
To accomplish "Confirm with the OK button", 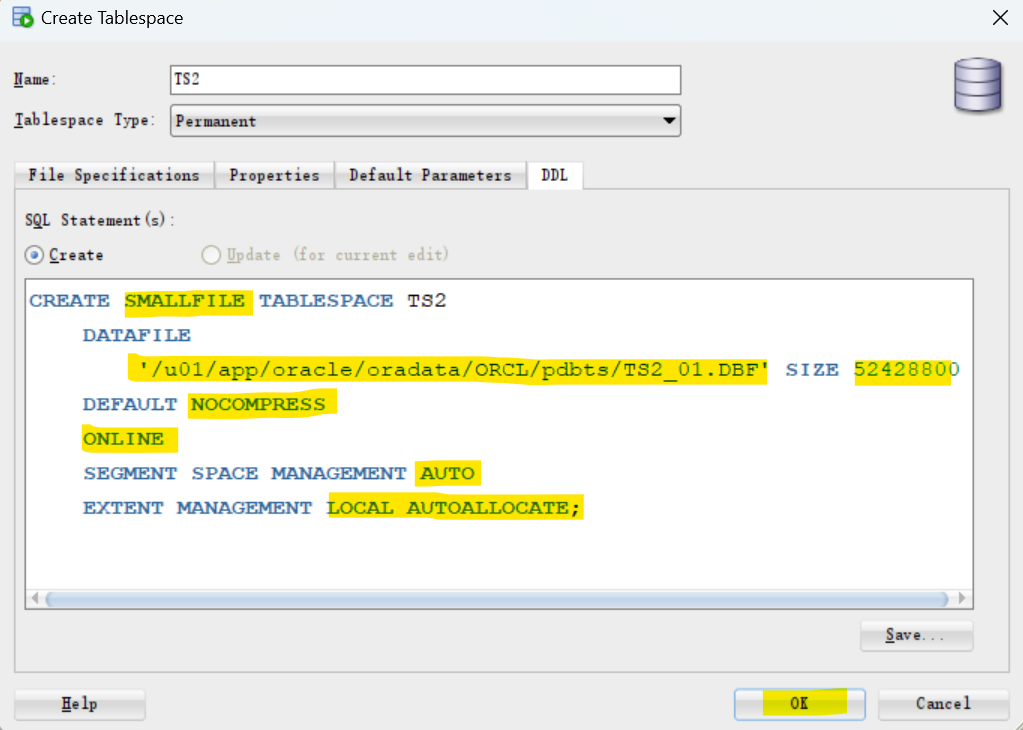I will pyautogui.click(x=800, y=704).
